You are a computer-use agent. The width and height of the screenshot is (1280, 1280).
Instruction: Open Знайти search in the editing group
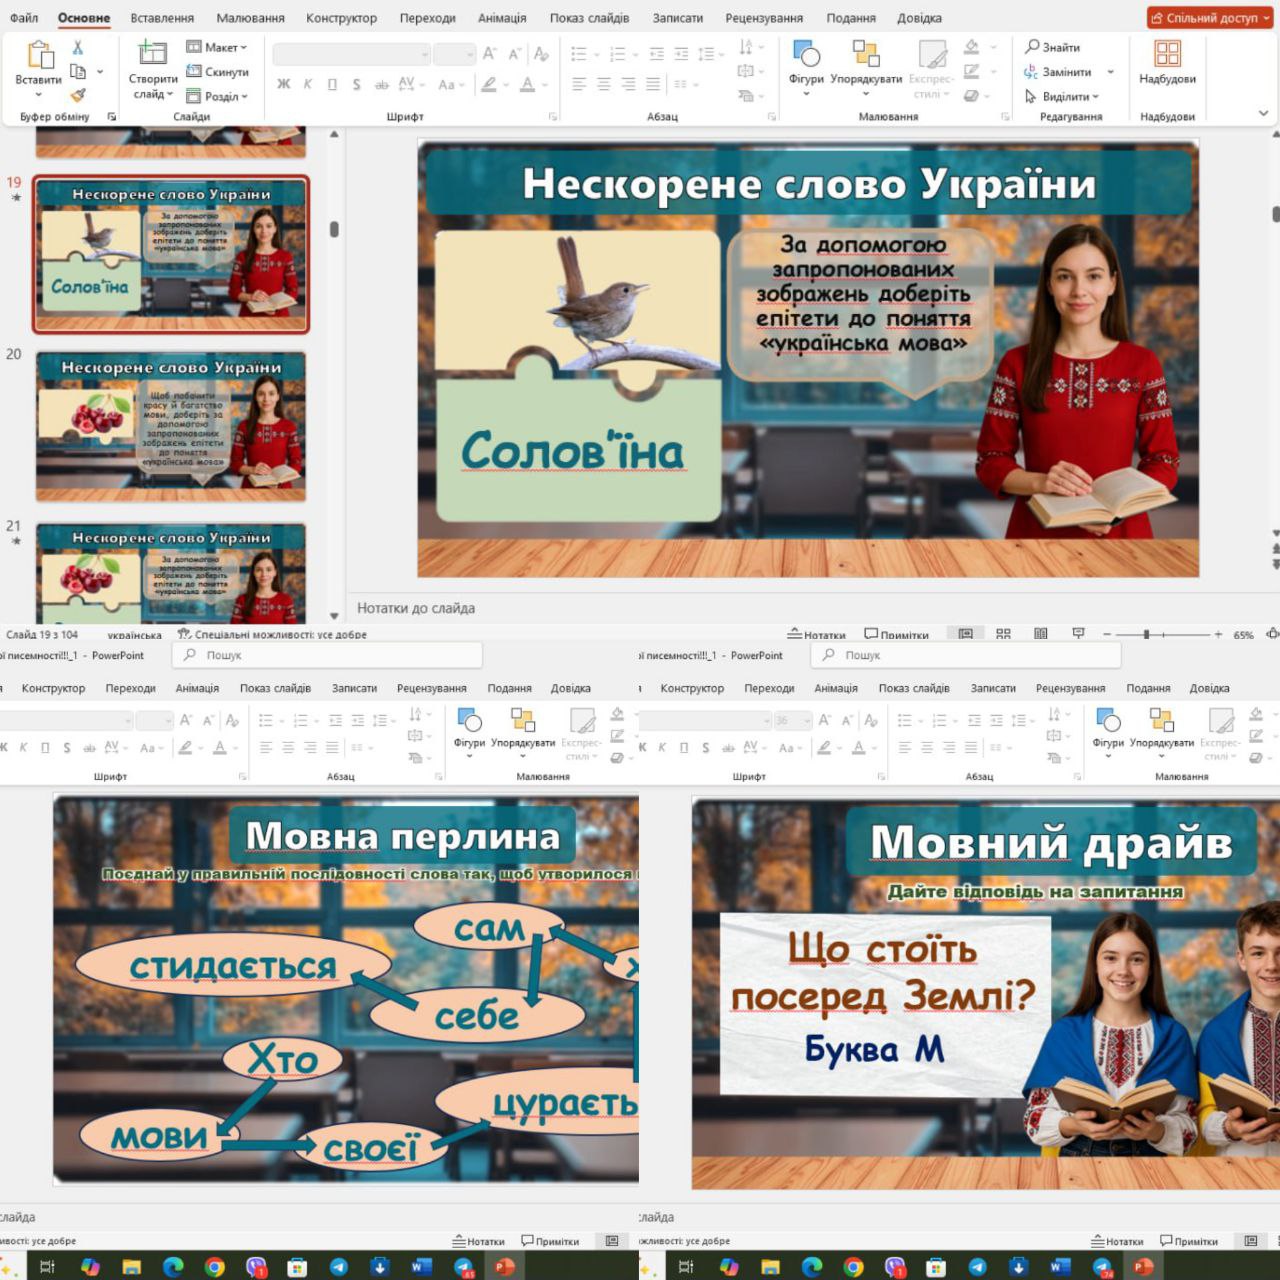1052,47
